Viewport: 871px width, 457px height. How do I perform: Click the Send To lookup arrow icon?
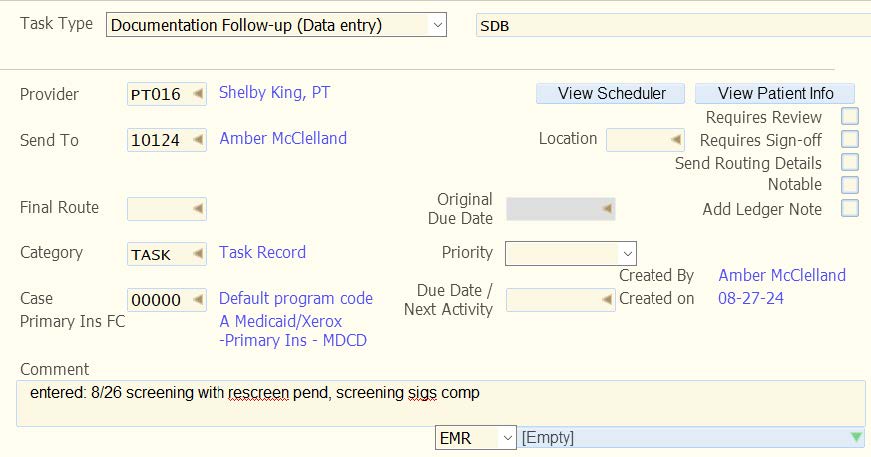tap(198, 141)
